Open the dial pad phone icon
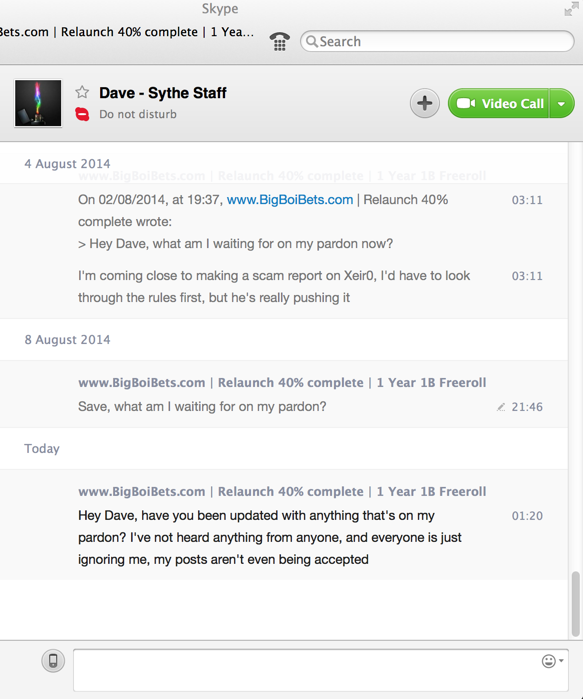 [279, 41]
